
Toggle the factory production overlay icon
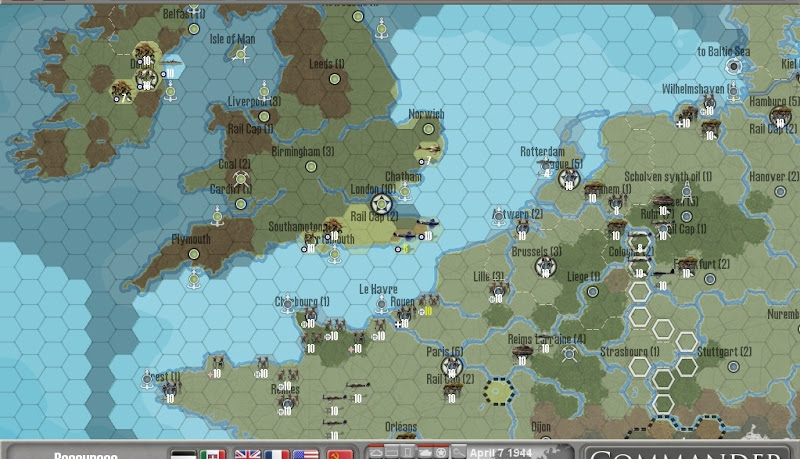click(392, 452)
